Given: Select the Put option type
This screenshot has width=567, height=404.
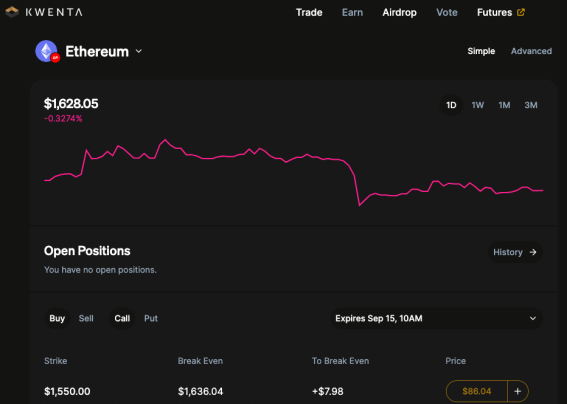Looking at the screenshot, I should [151, 318].
